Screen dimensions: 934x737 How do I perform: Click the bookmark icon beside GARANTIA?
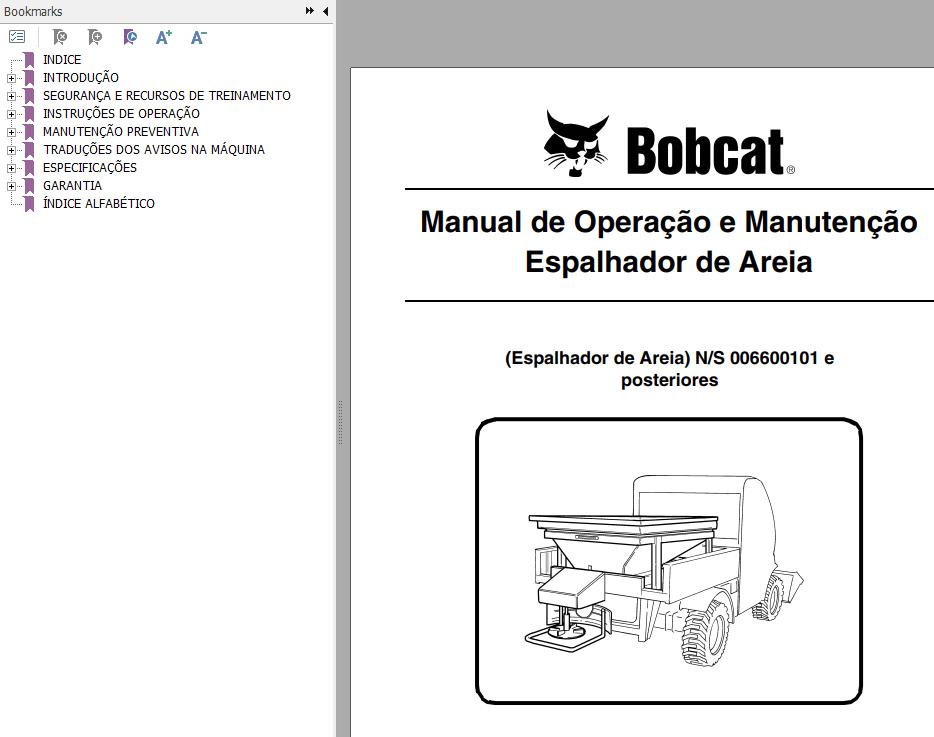tap(29, 186)
